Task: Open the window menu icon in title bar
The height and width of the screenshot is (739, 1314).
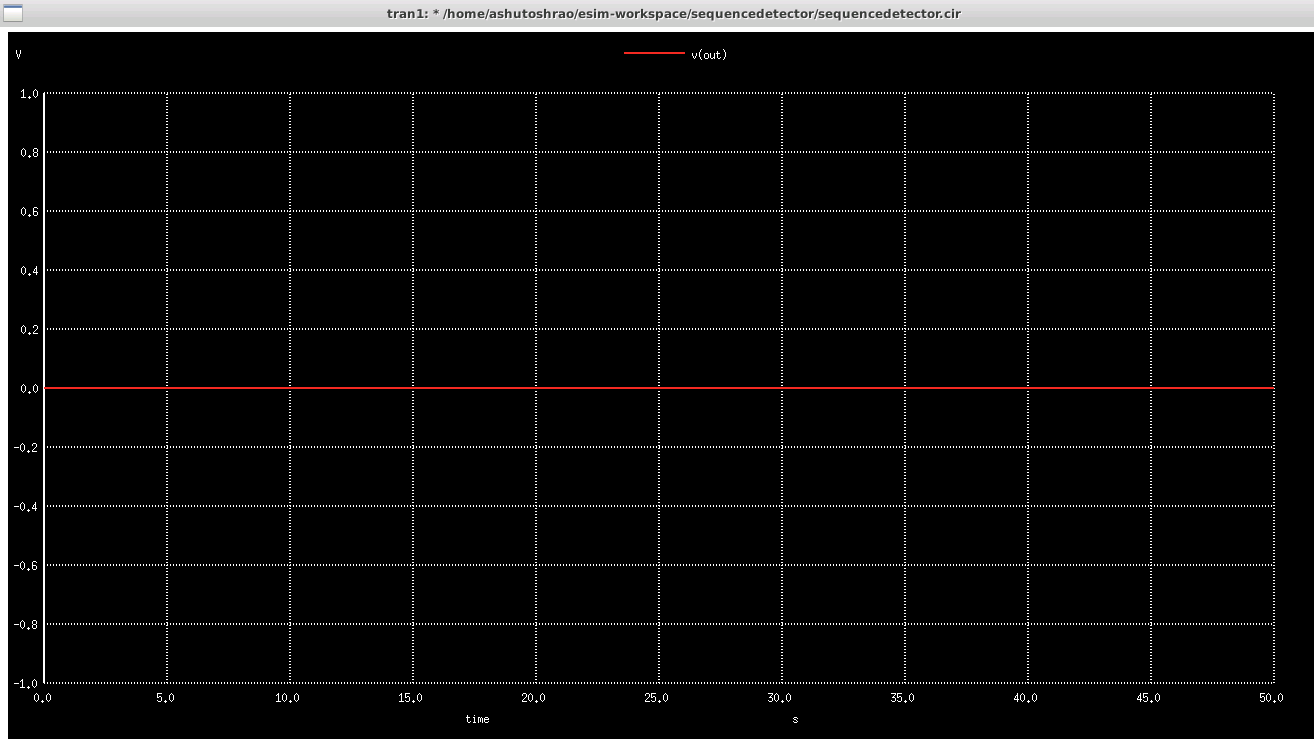Action: coord(11,14)
